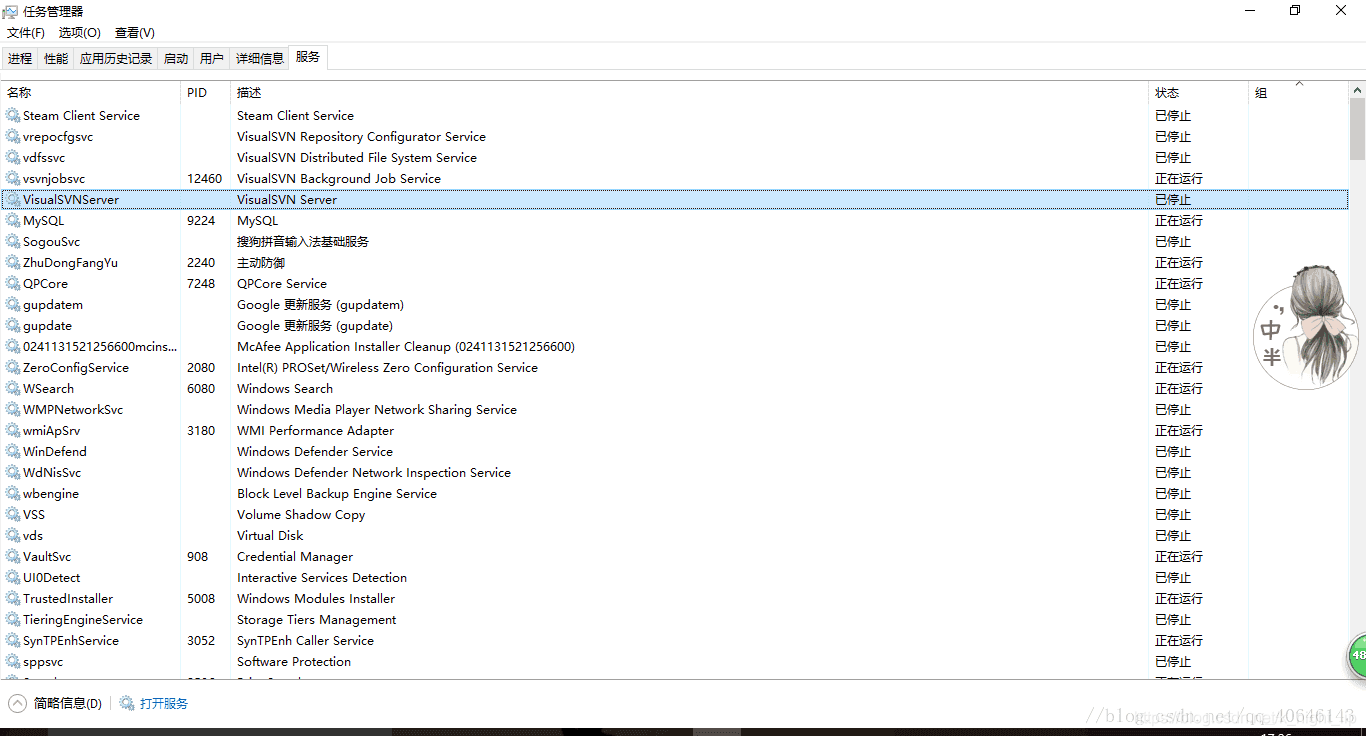Image resolution: width=1366 pixels, height=736 pixels.
Task: Click the SynTPEnhService gear icon
Action: tap(13, 641)
